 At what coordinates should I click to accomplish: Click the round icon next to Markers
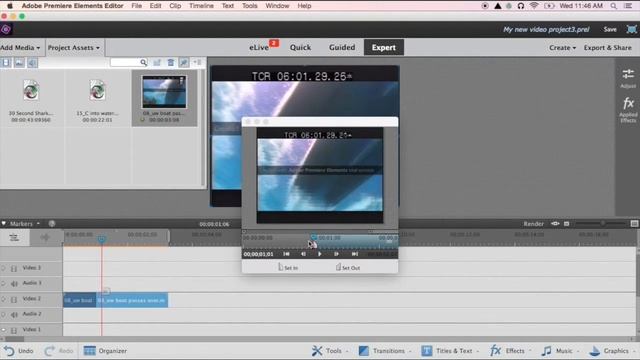[x=52, y=224]
